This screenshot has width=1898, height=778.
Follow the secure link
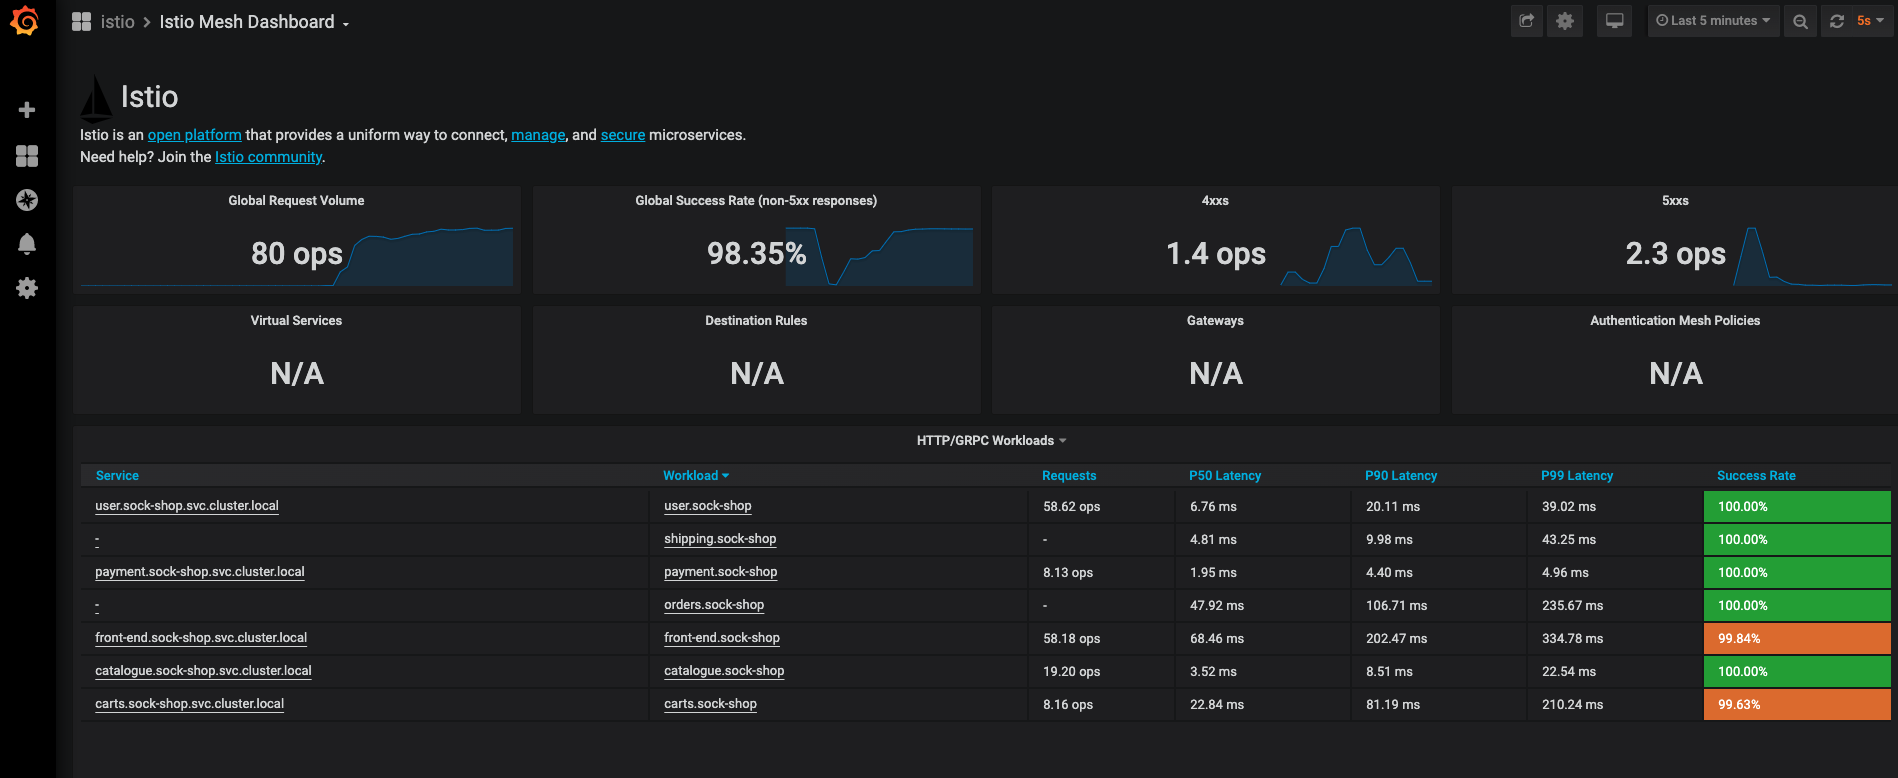coord(623,135)
